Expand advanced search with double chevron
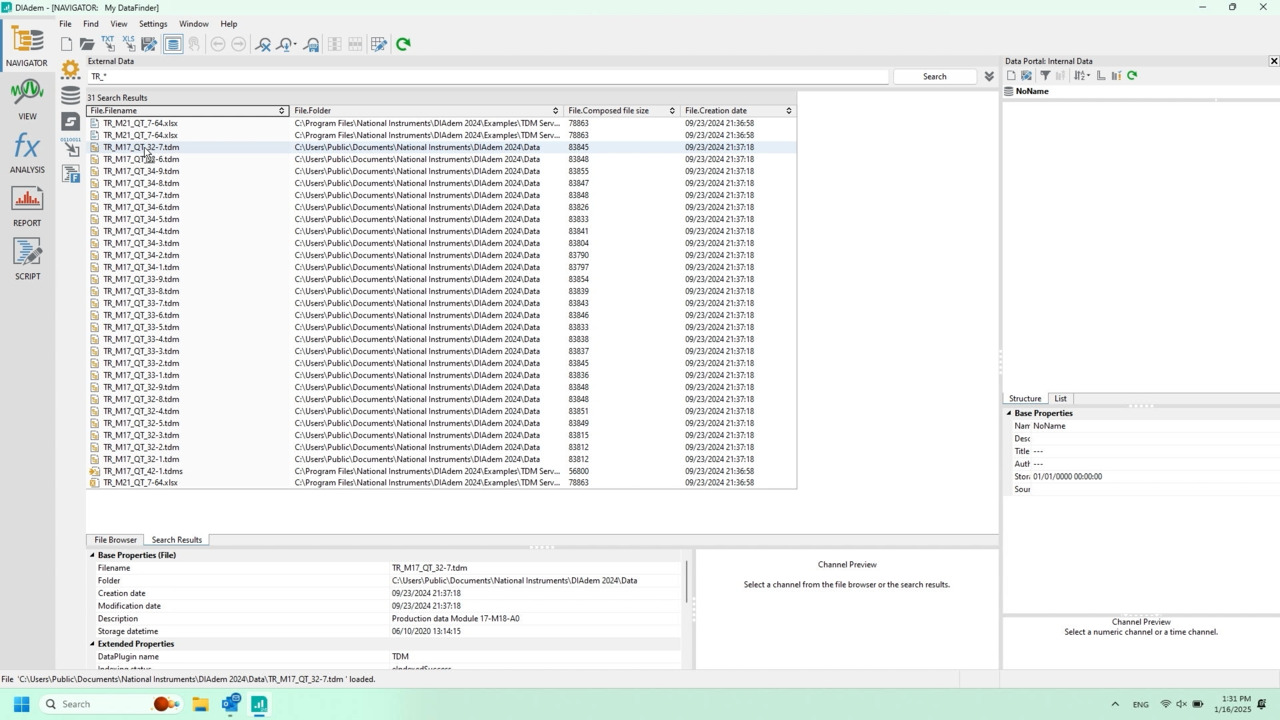The height and width of the screenshot is (720, 1280). click(989, 76)
